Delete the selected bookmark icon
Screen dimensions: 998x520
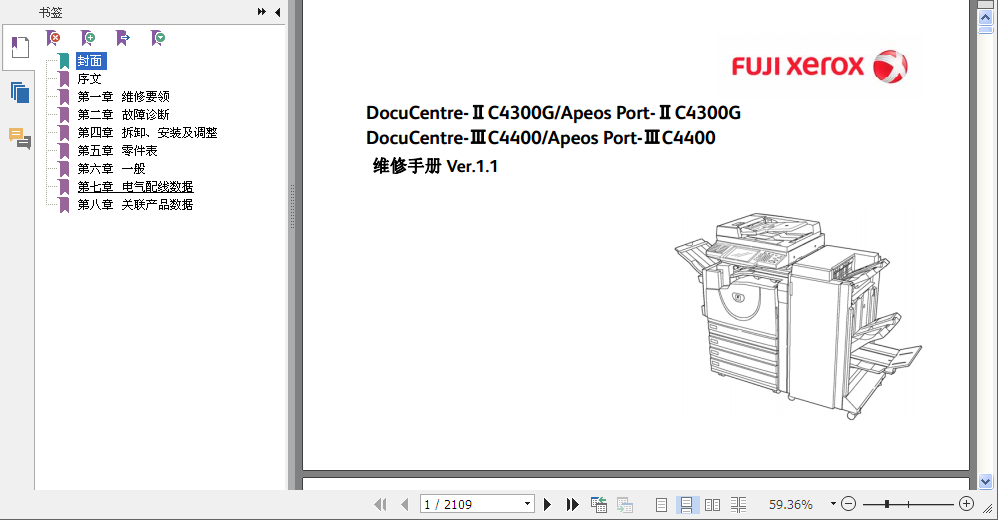53,38
